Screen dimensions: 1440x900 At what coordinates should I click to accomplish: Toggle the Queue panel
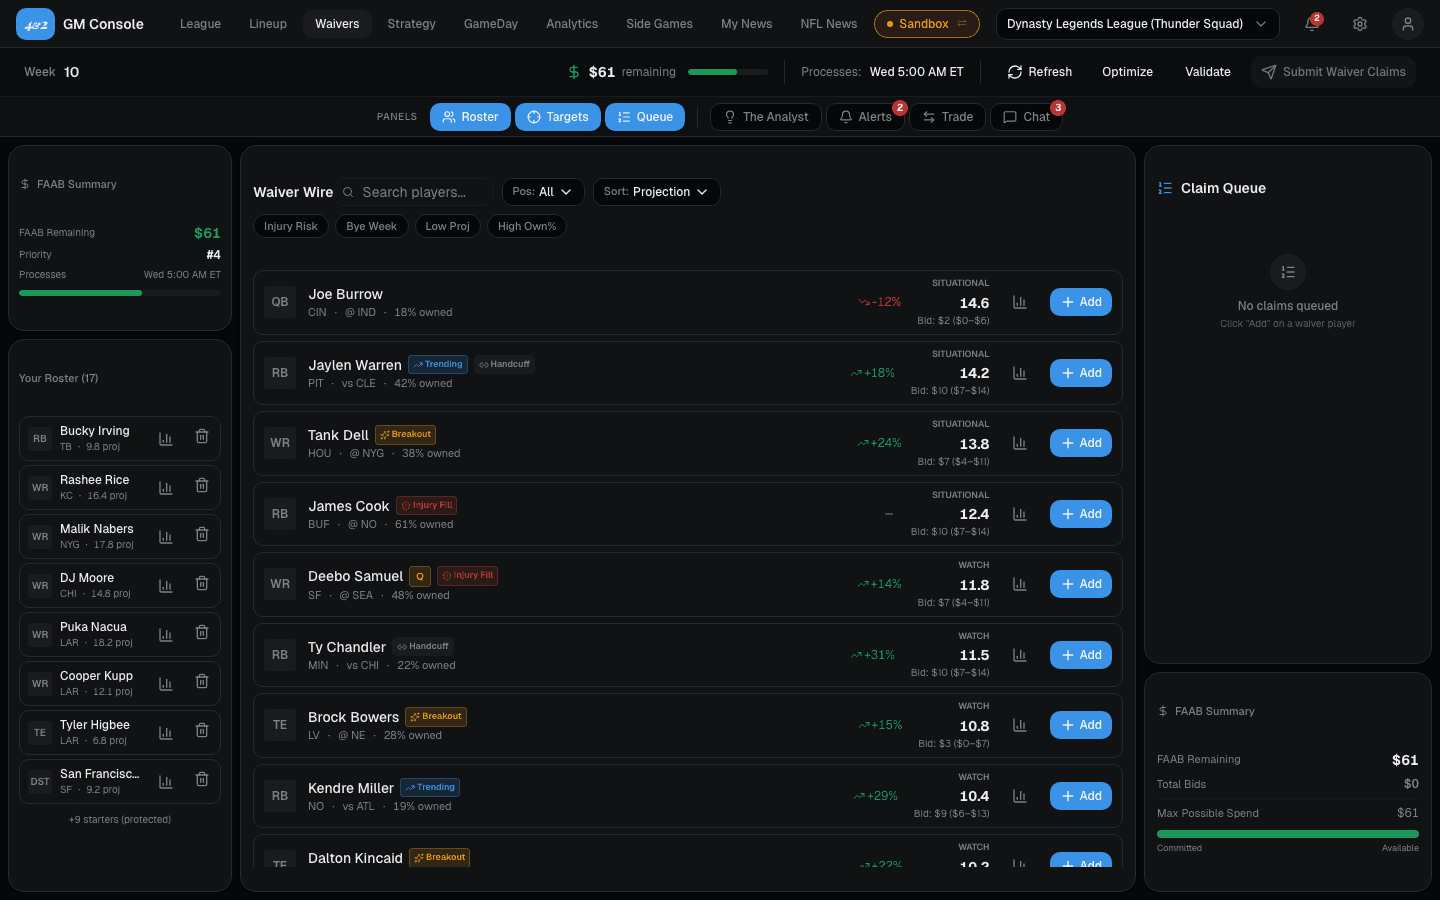(x=645, y=117)
